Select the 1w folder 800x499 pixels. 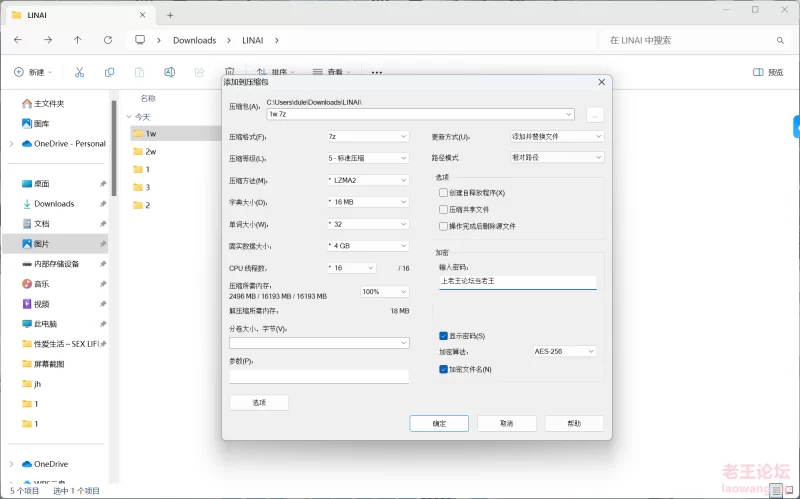coord(176,133)
